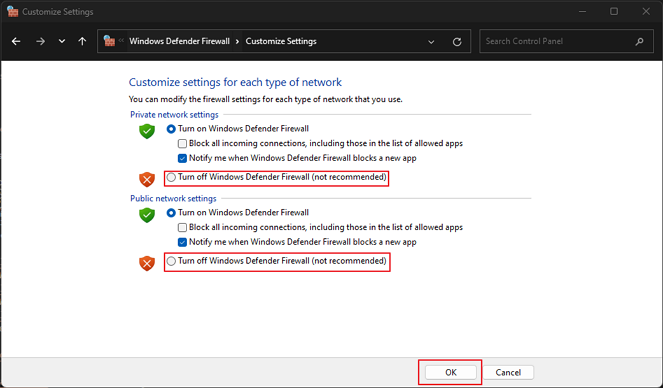Click the forward navigation arrow
663x388 pixels.
pyautogui.click(x=40, y=41)
